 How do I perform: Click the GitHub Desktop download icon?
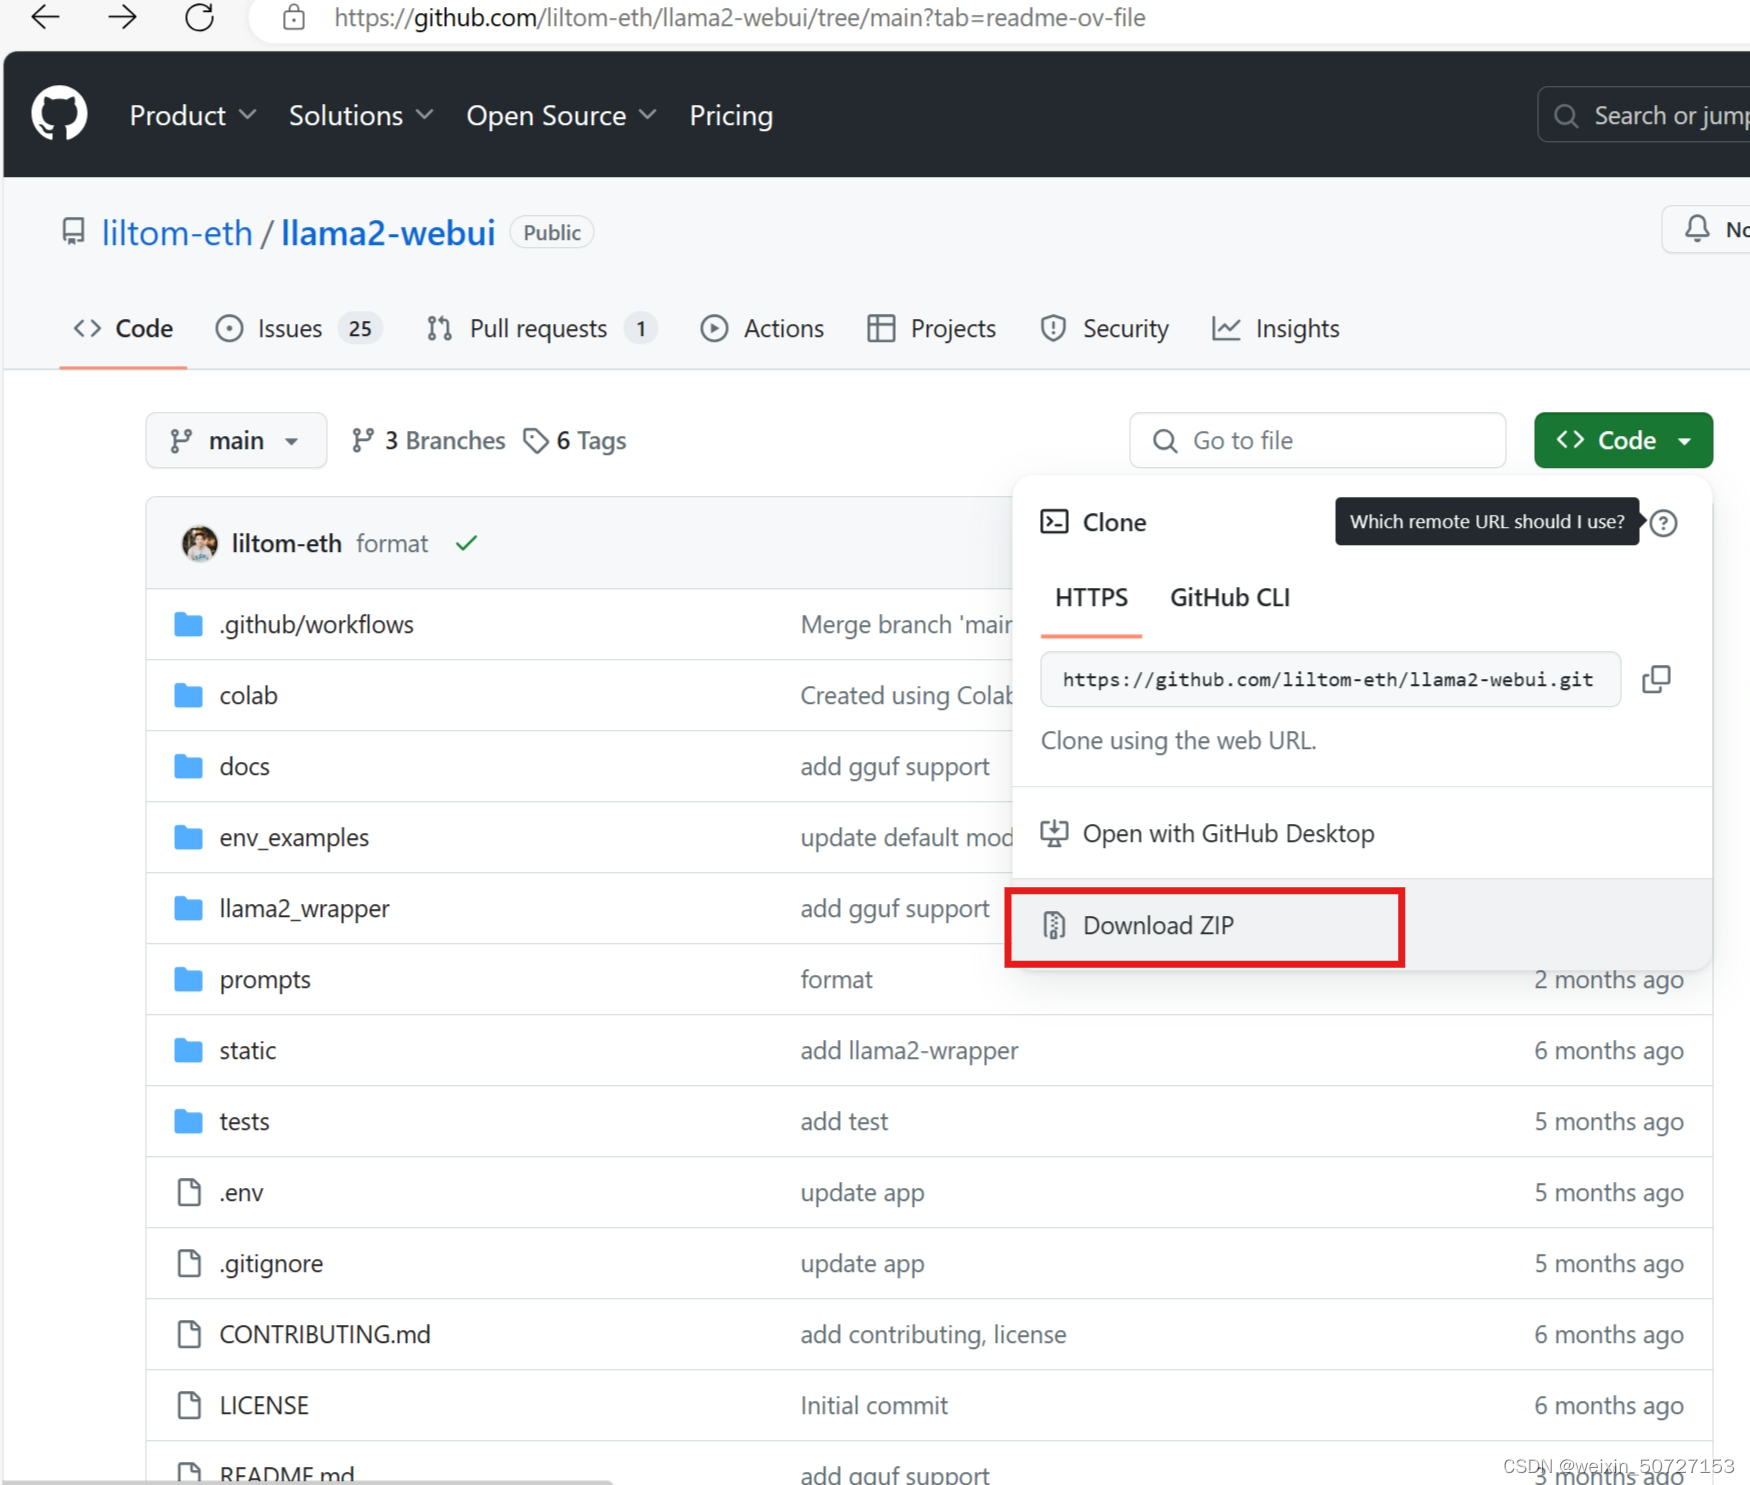[x=1054, y=833]
